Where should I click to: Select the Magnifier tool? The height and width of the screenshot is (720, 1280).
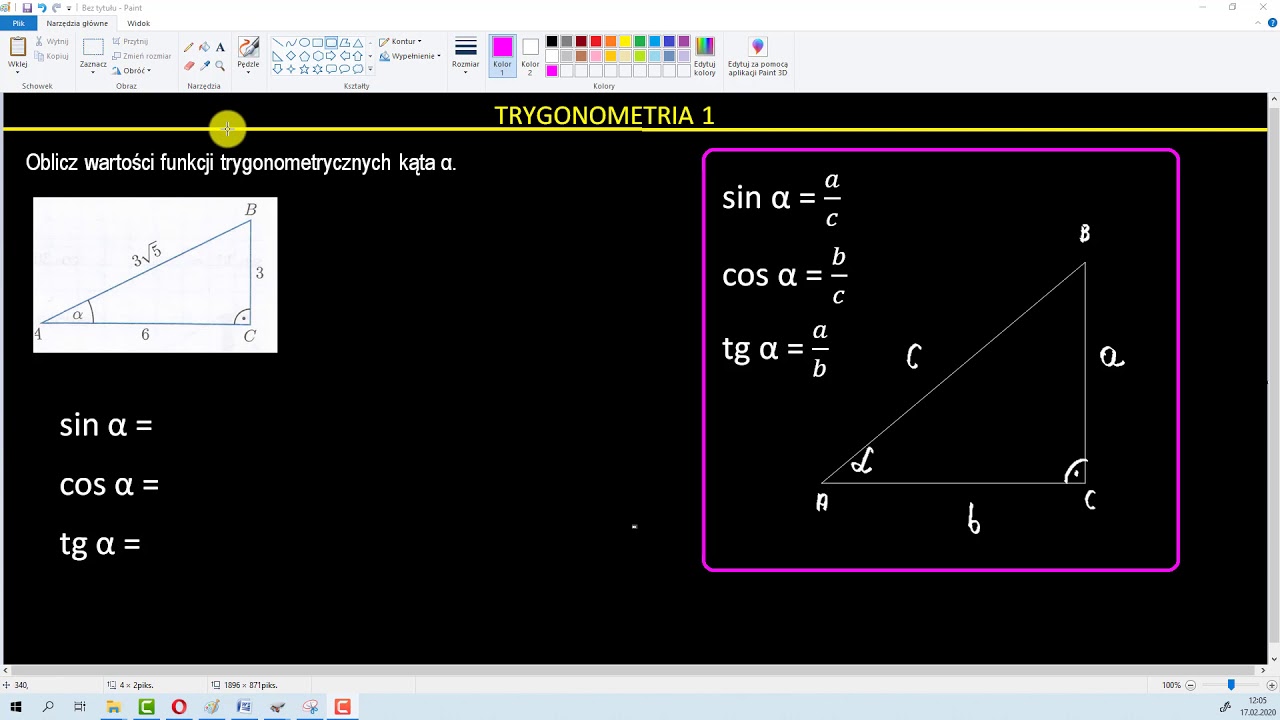(220, 66)
